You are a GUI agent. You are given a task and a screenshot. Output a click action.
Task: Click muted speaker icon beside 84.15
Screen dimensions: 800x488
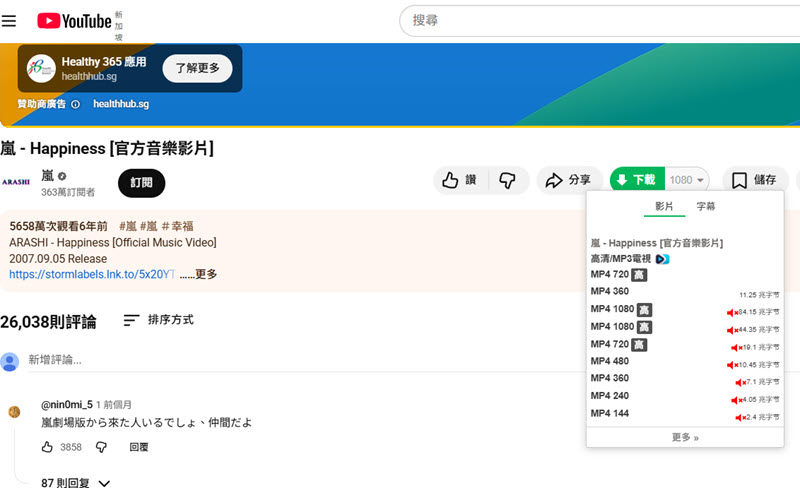coord(733,312)
